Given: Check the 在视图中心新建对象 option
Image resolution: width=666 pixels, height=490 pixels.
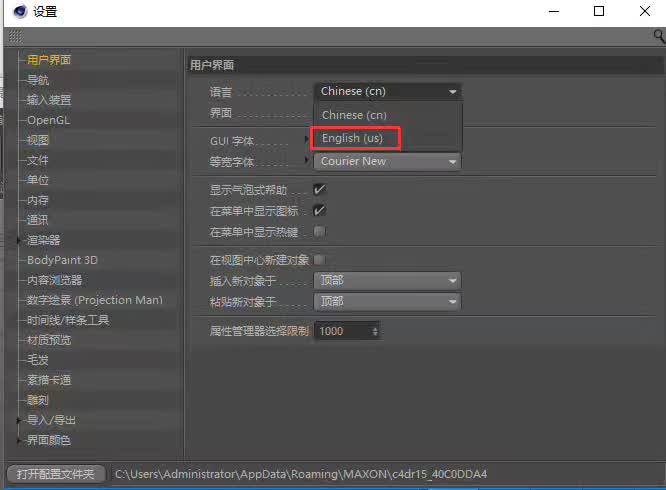Looking at the screenshot, I should (320, 260).
